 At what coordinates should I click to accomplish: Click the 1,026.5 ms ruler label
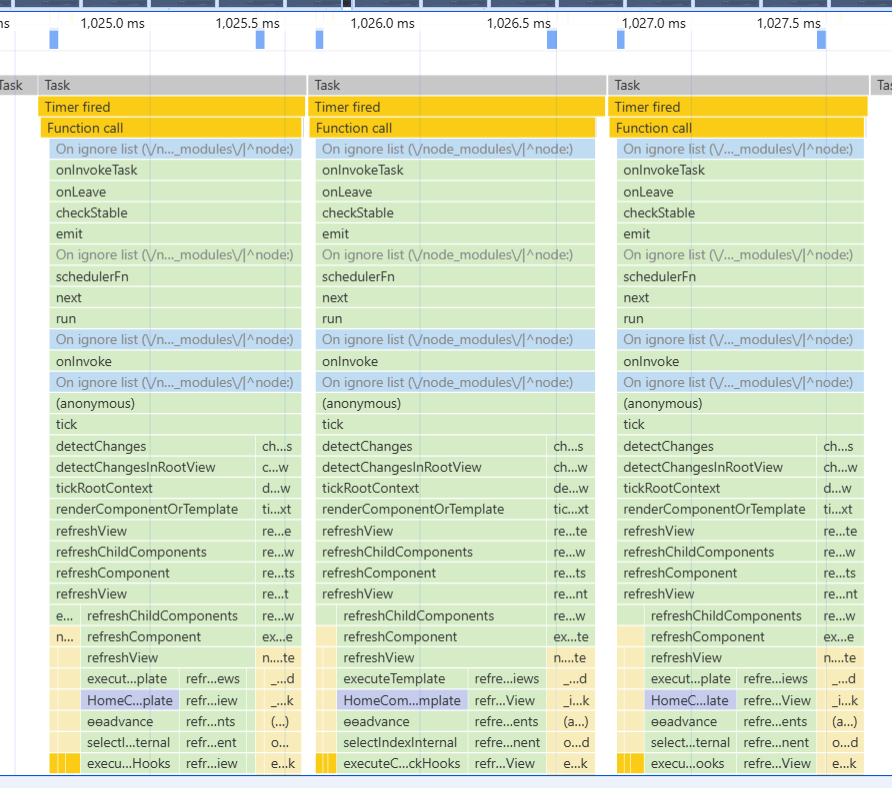[518, 23]
